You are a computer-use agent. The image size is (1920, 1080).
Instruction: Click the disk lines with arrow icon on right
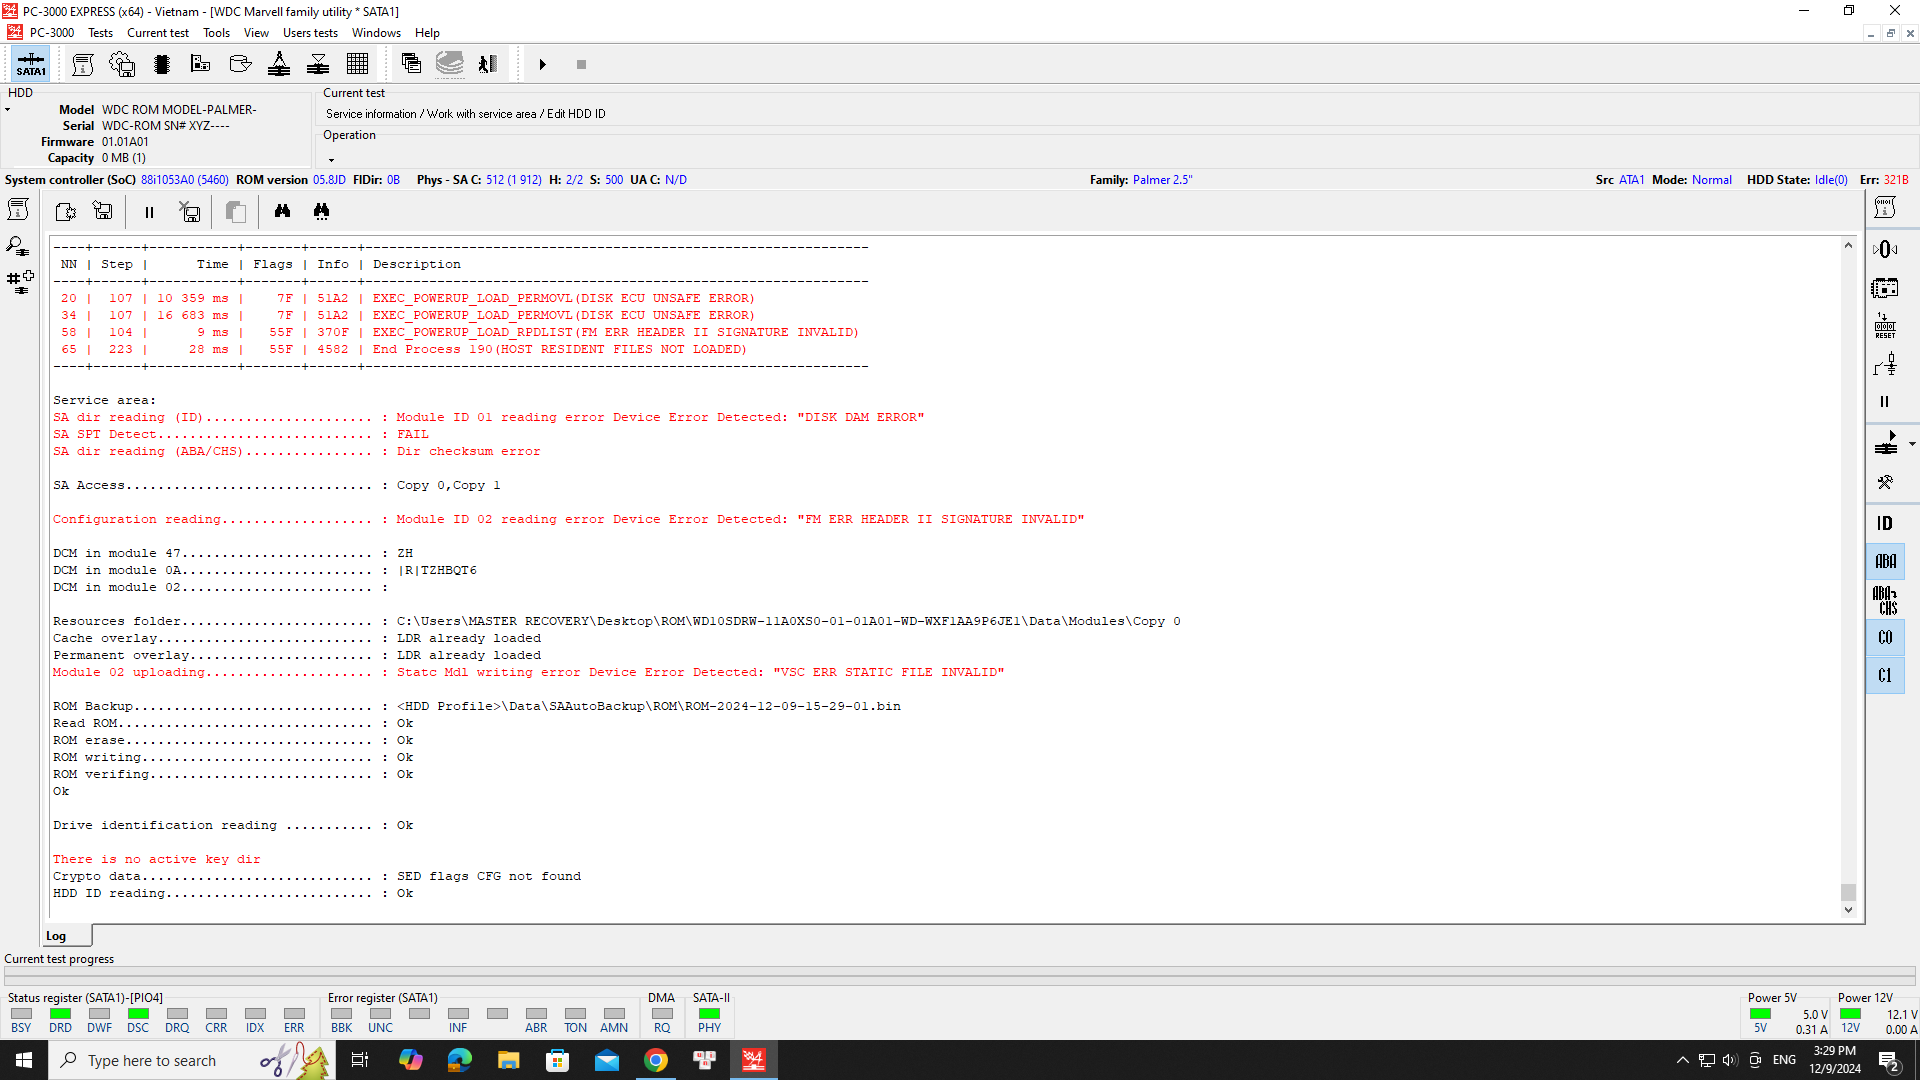click(x=1886, y=443)
